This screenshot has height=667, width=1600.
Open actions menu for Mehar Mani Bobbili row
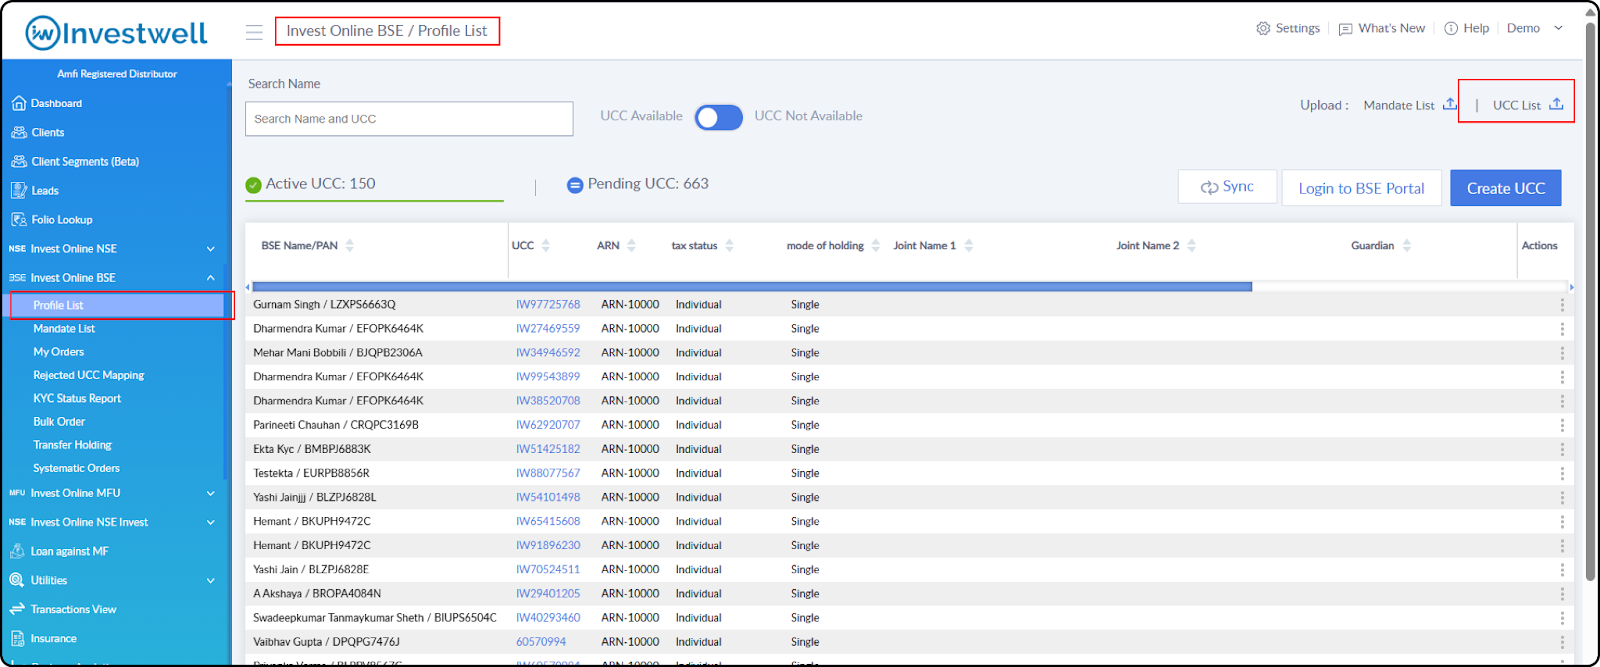click(x=1562, y=353)
